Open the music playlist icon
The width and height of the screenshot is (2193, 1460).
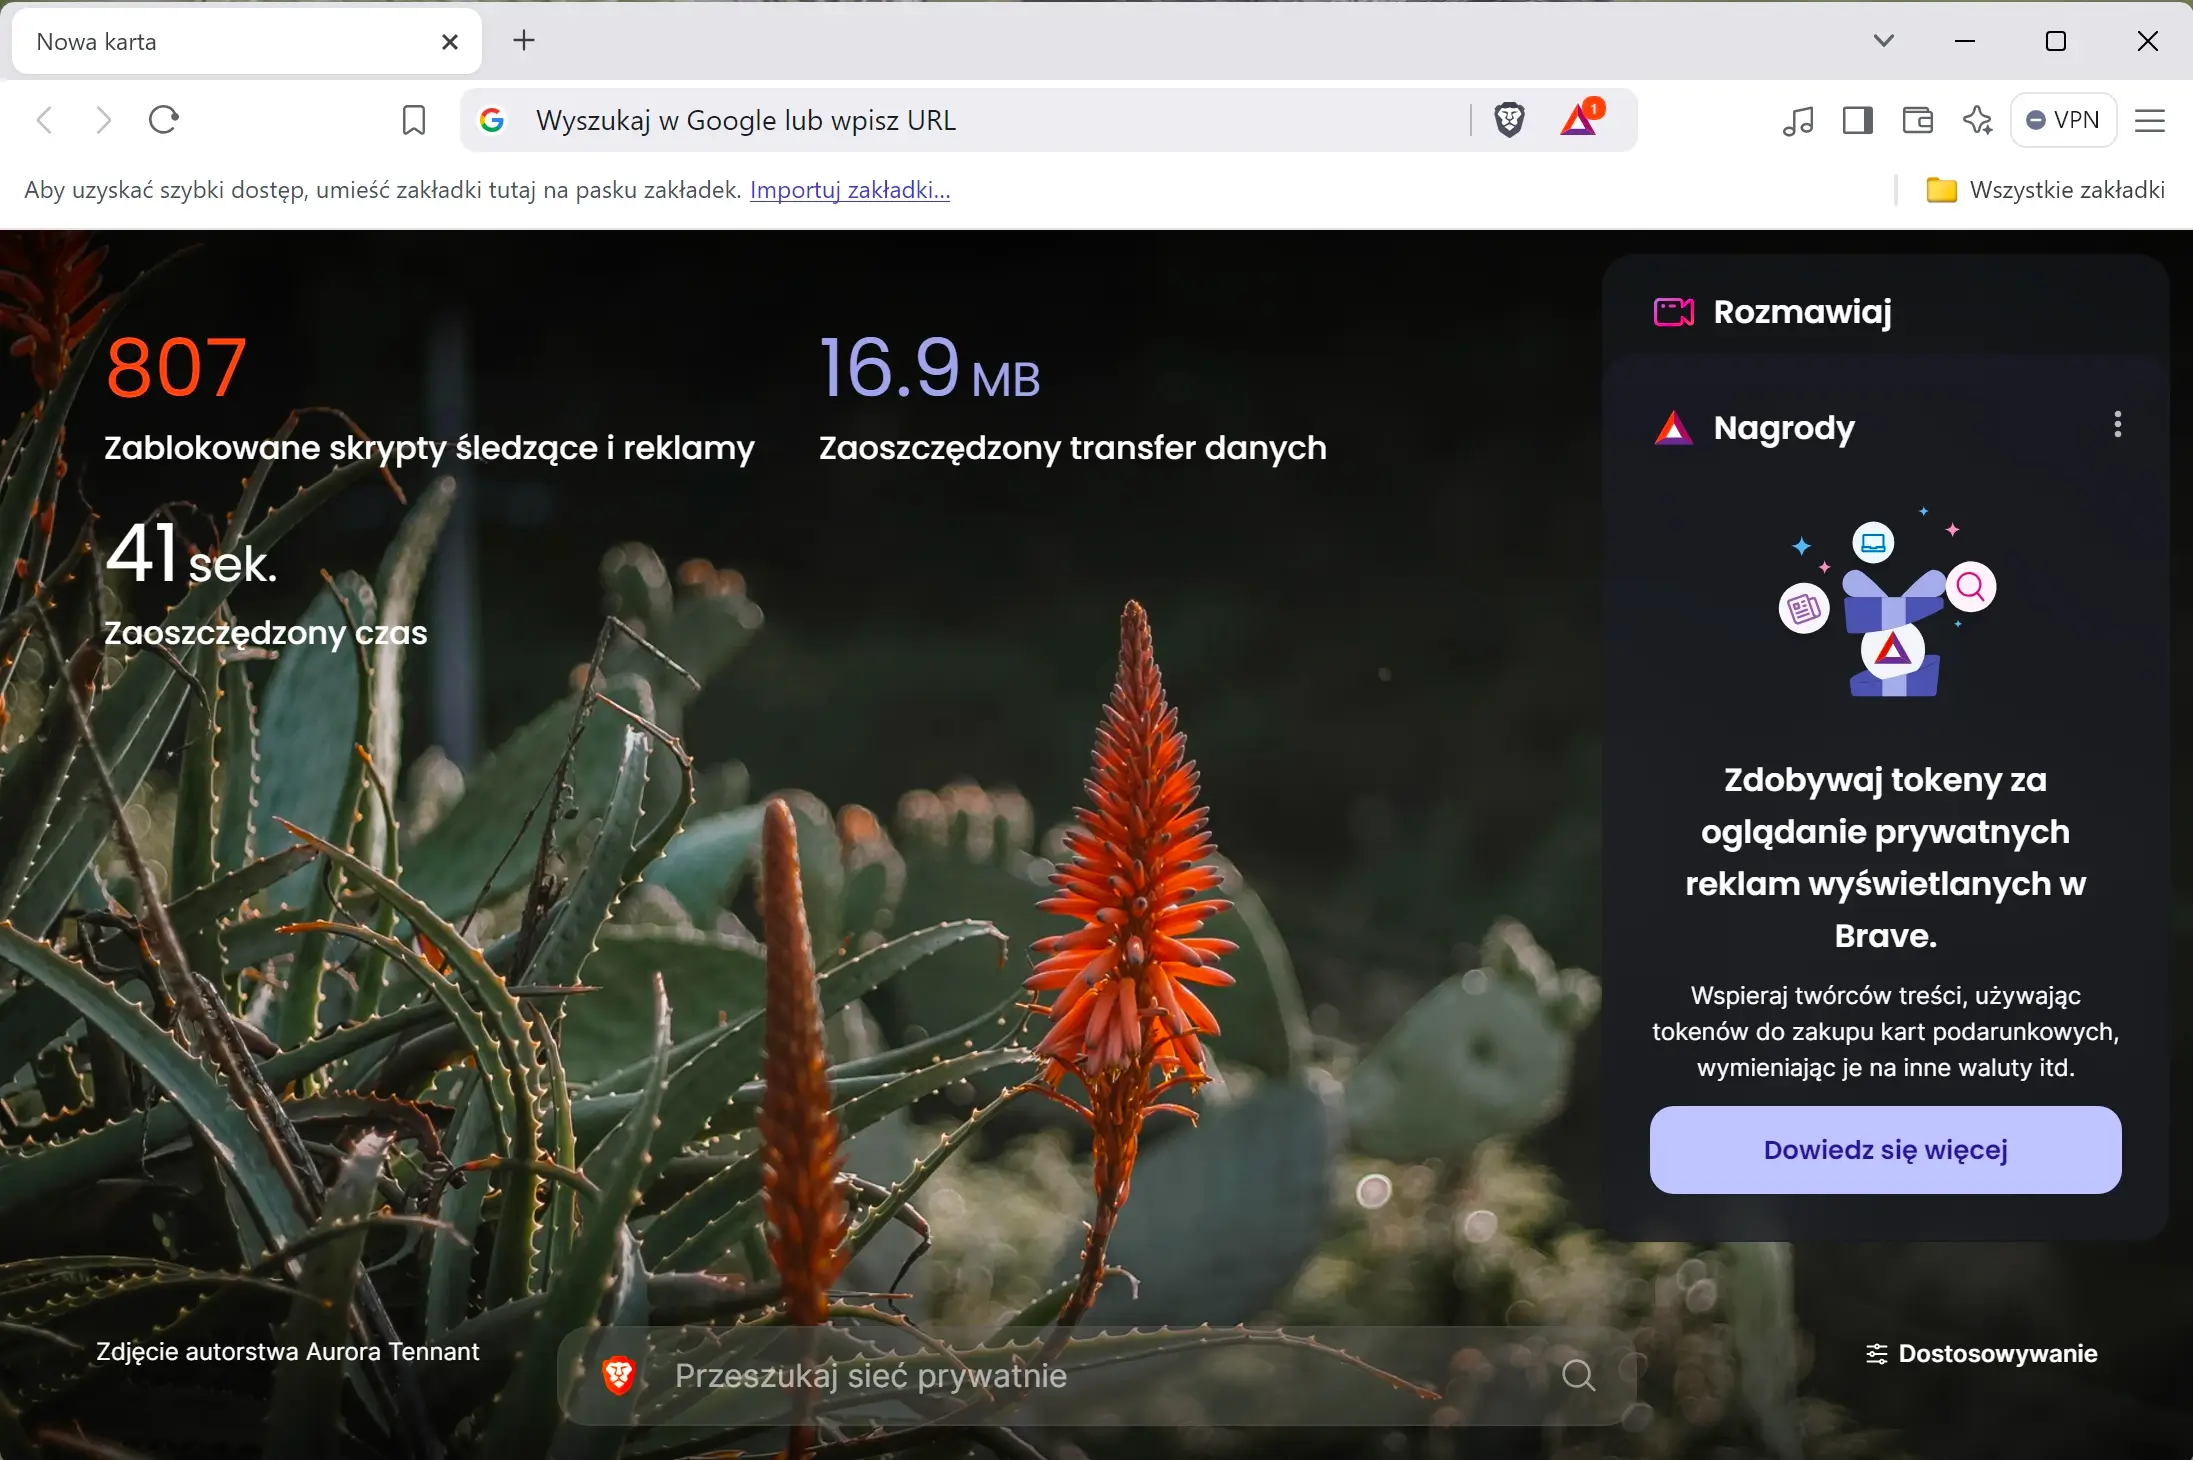1798,121
